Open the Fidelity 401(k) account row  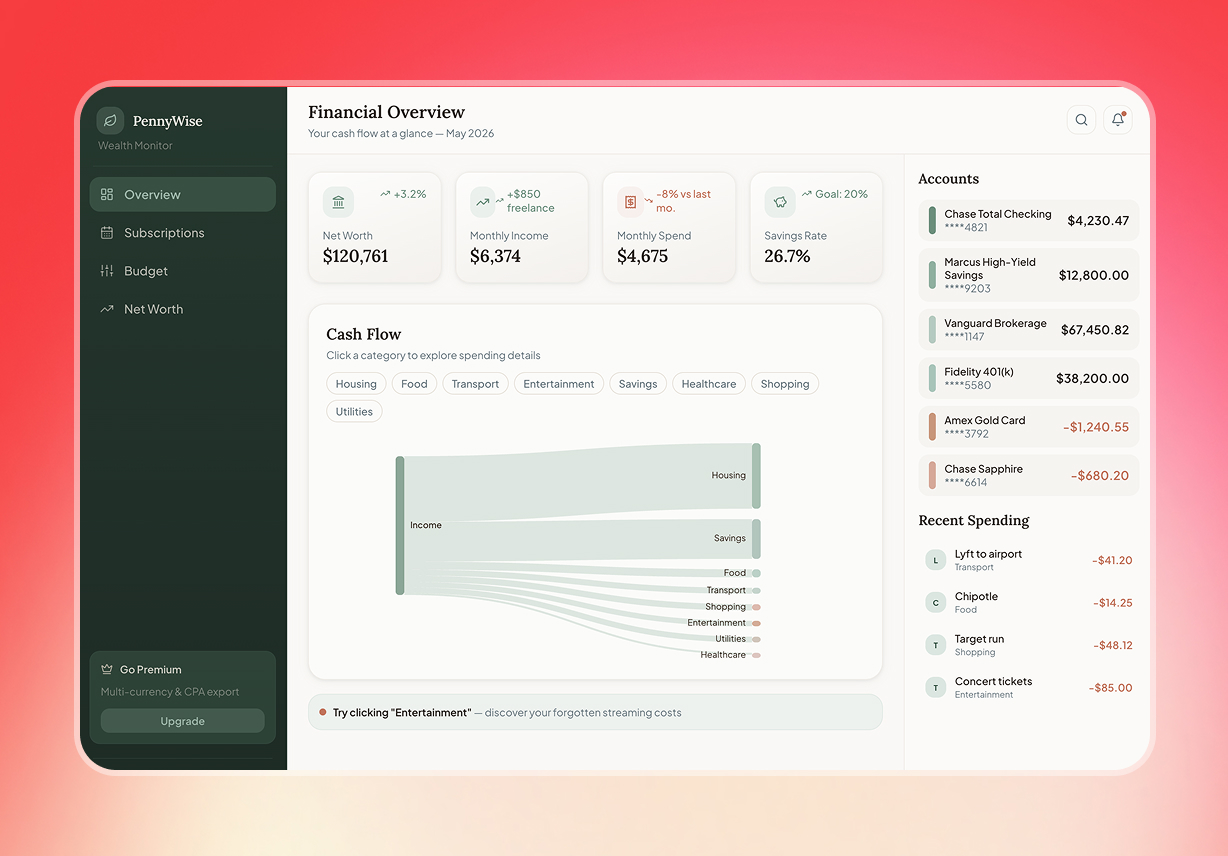point(1029,378)
